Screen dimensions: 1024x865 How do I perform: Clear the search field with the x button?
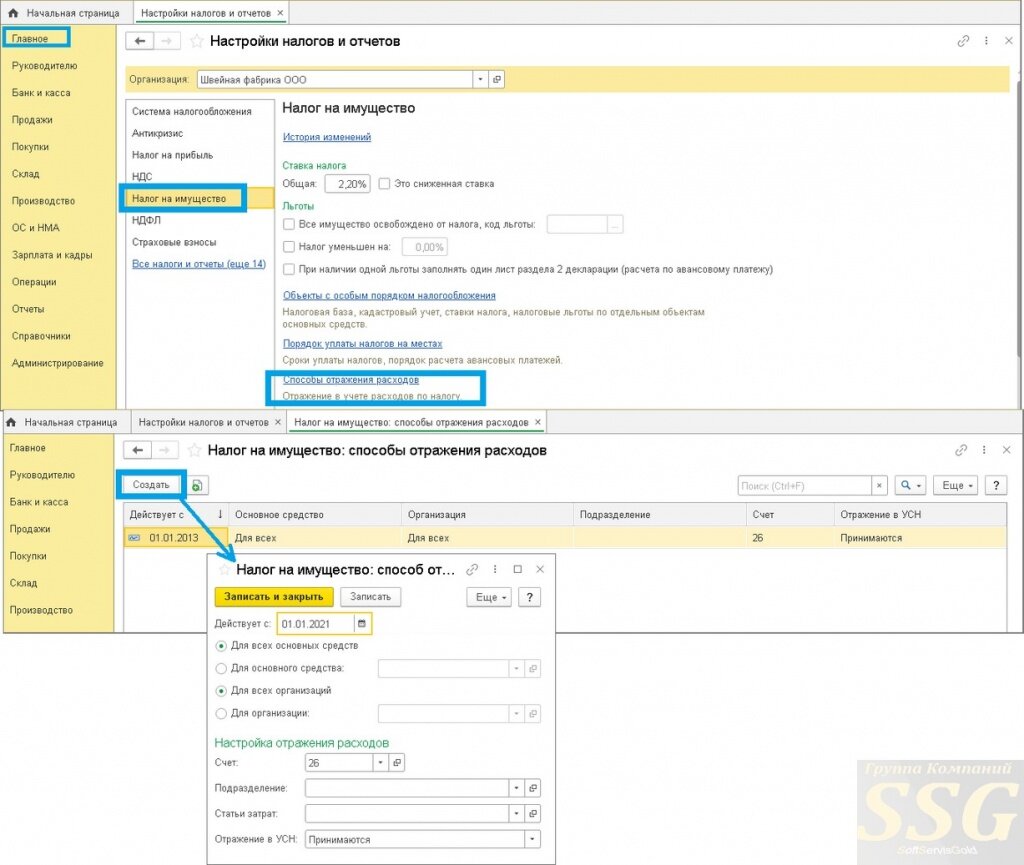click(x=879, y=486)
